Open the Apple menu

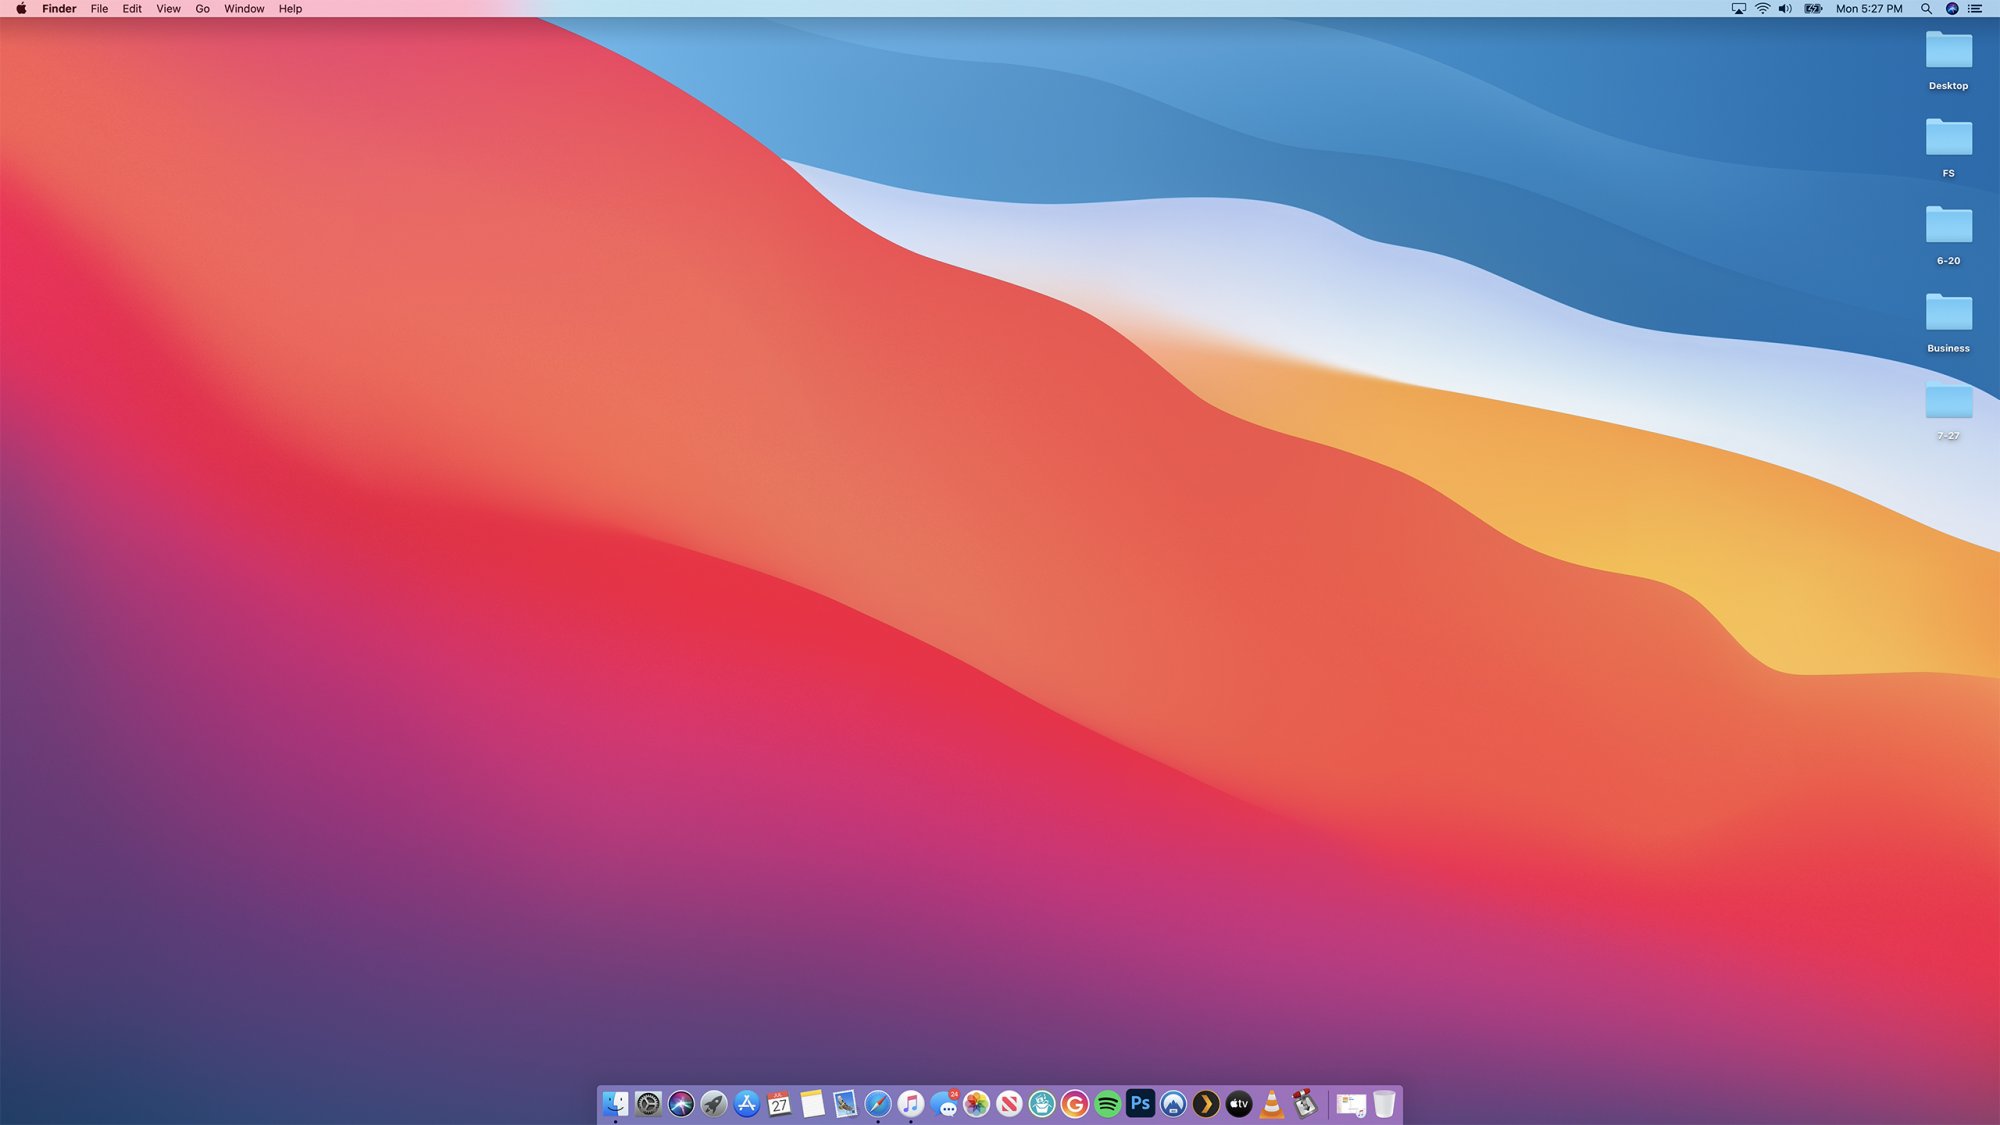pyautogui.click(x=21, y=9)
